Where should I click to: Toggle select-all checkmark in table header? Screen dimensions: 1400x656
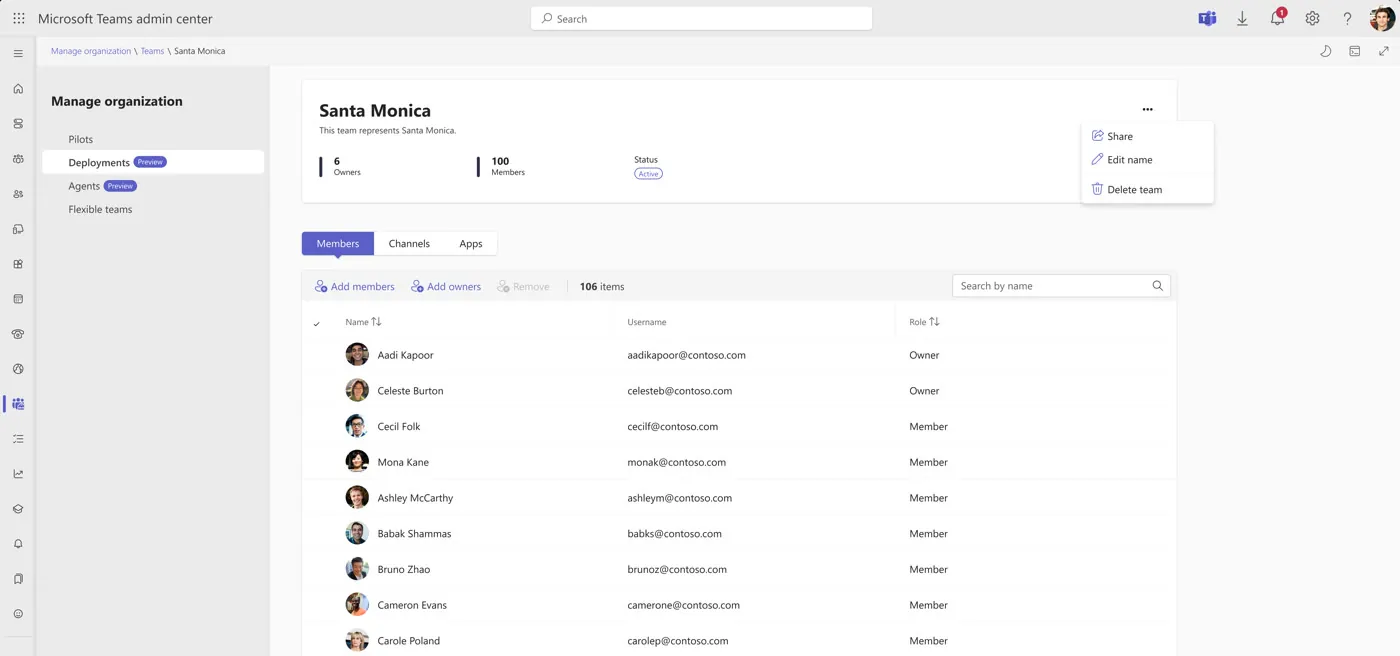click(317, 323)
